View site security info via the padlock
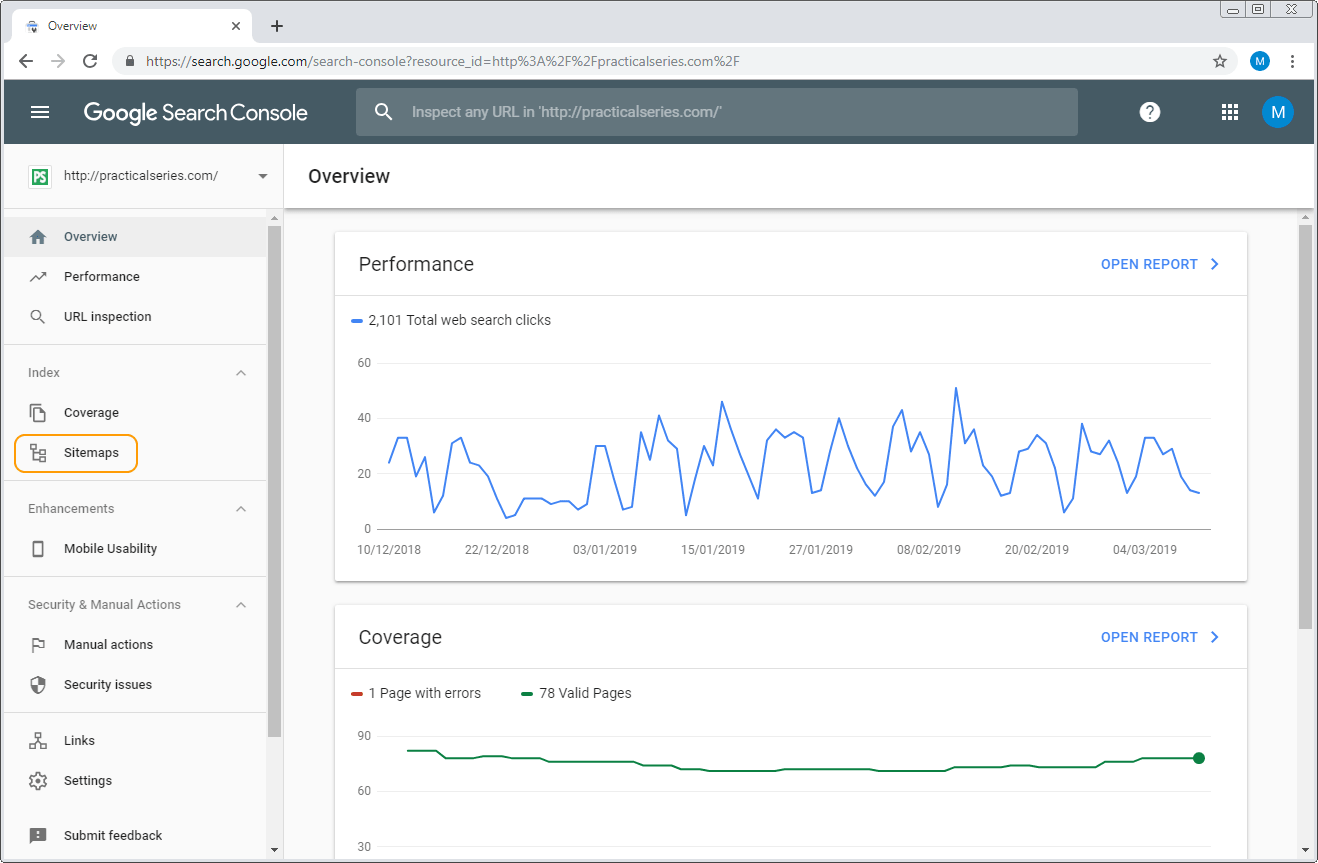1318x863 pixels. pyautogui.click(x=130, y=61)
